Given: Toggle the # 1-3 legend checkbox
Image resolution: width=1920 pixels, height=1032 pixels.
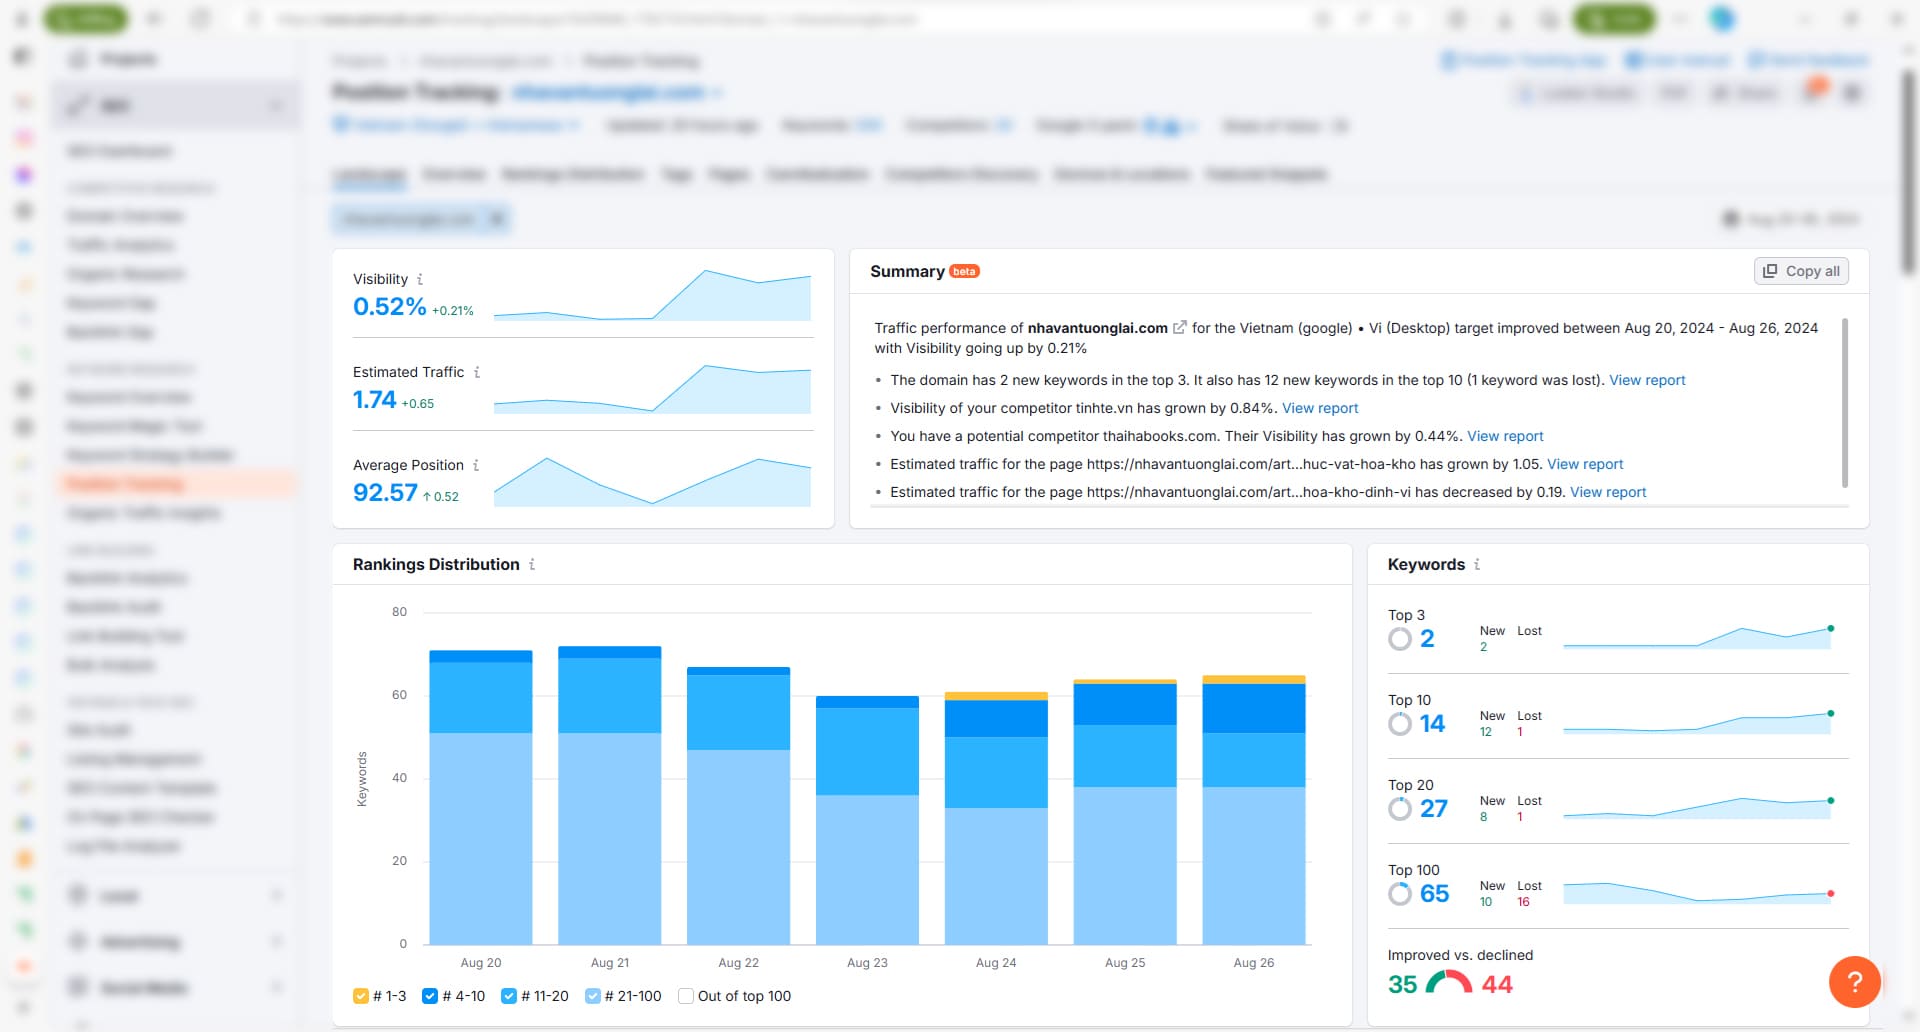Looking at the screenshot, I should pos(361,996).
